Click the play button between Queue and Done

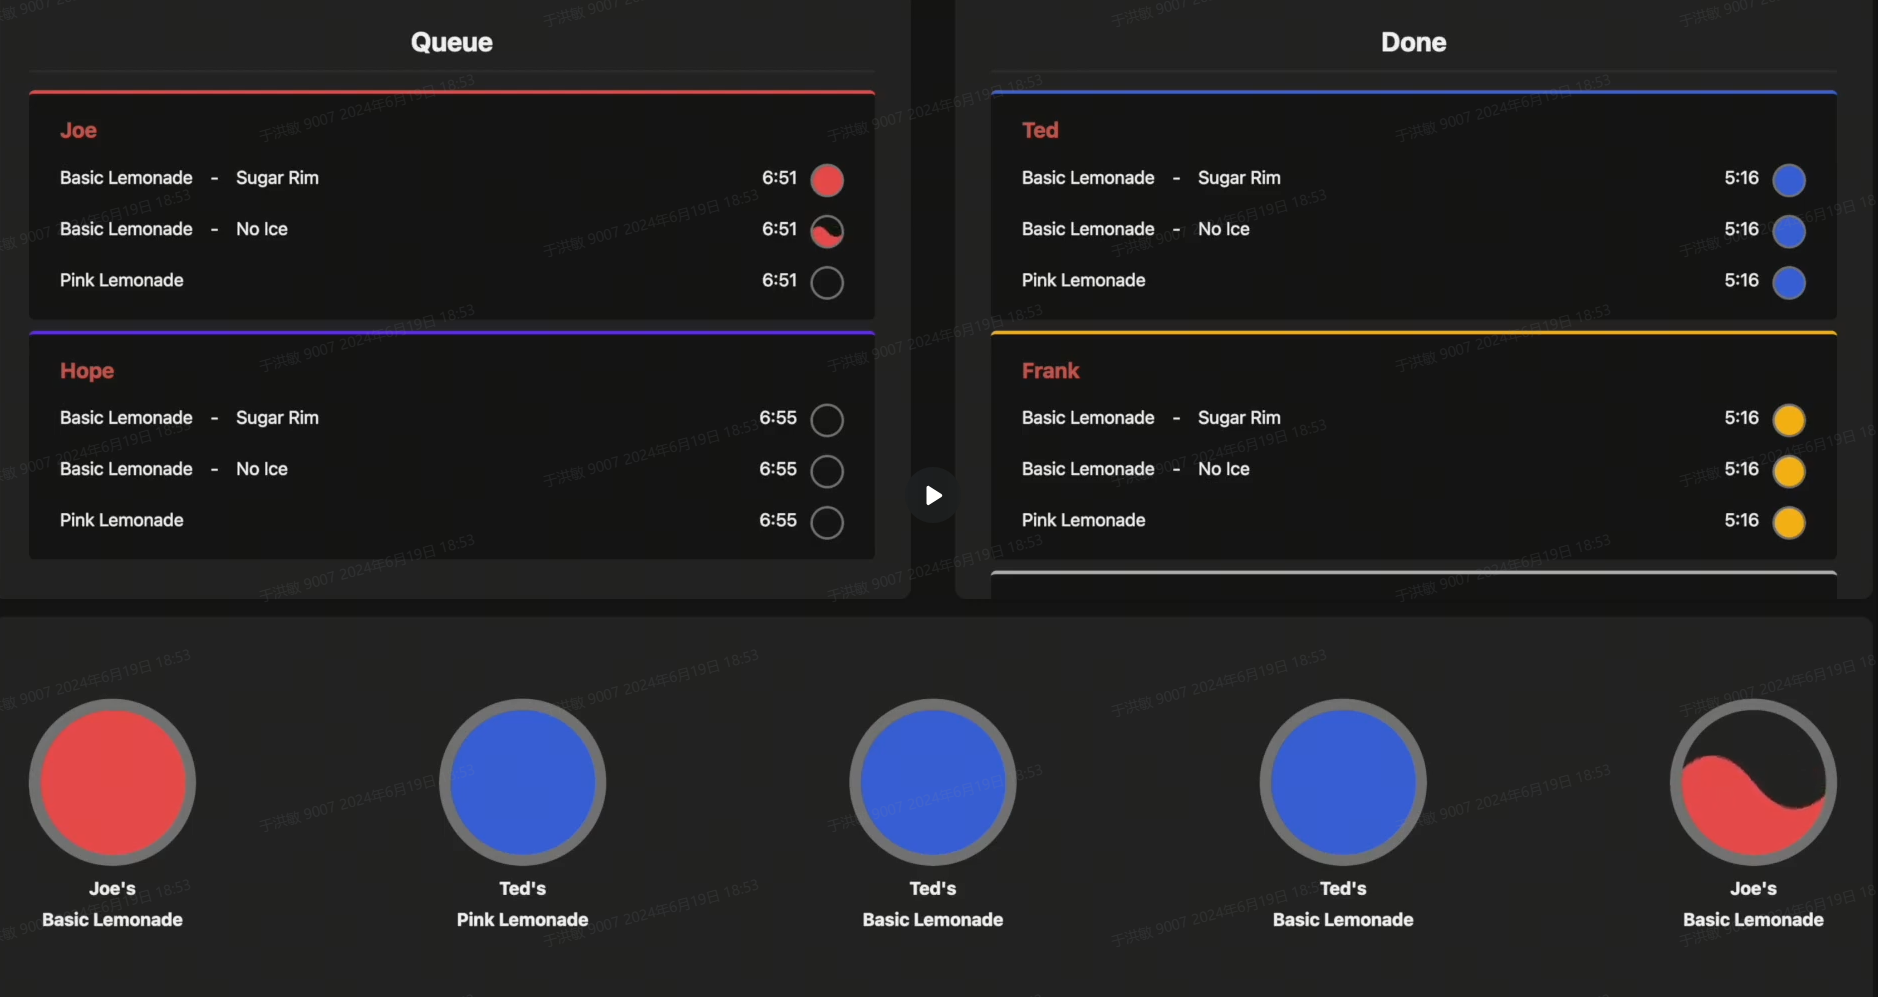pos(933,495)
